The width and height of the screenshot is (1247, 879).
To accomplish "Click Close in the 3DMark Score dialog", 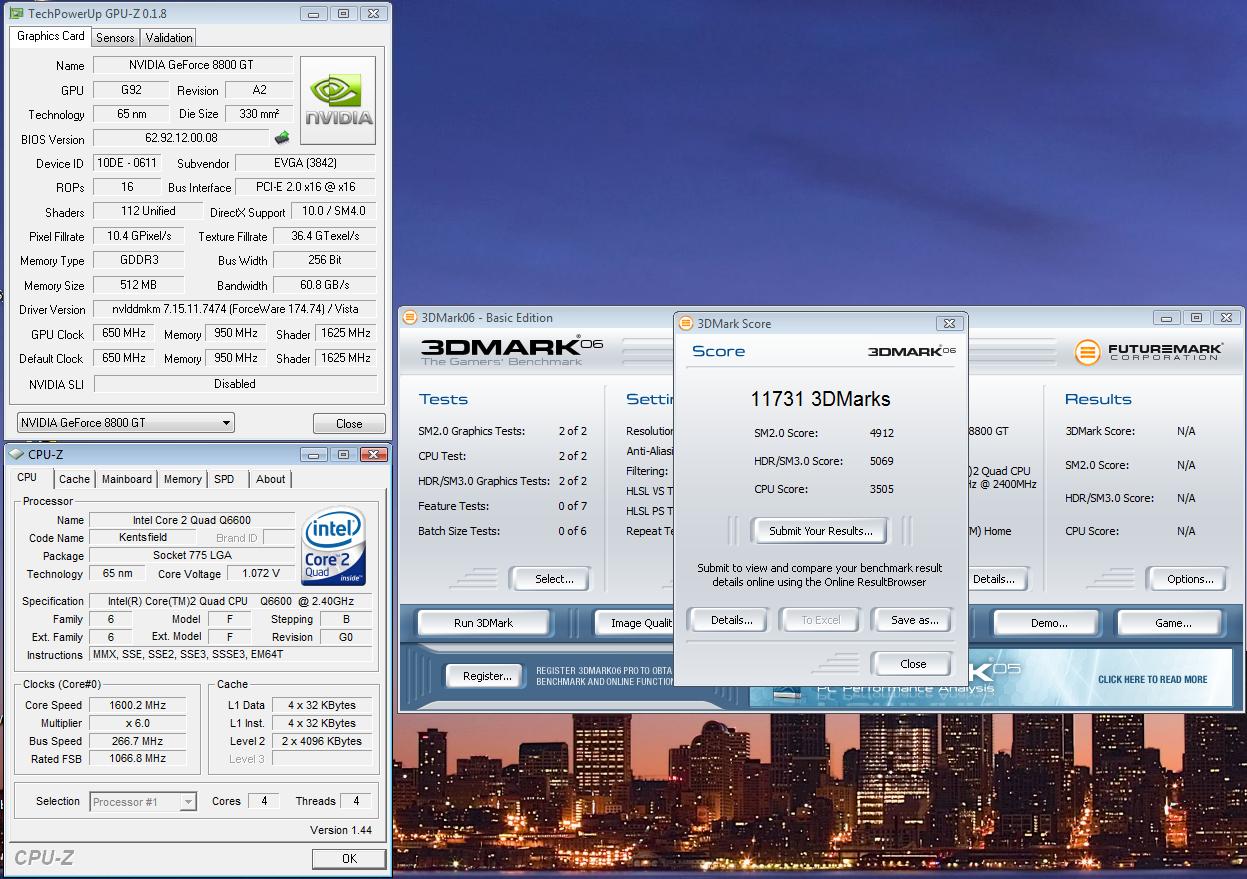I will pyautogui.click(x=913, y=664).
